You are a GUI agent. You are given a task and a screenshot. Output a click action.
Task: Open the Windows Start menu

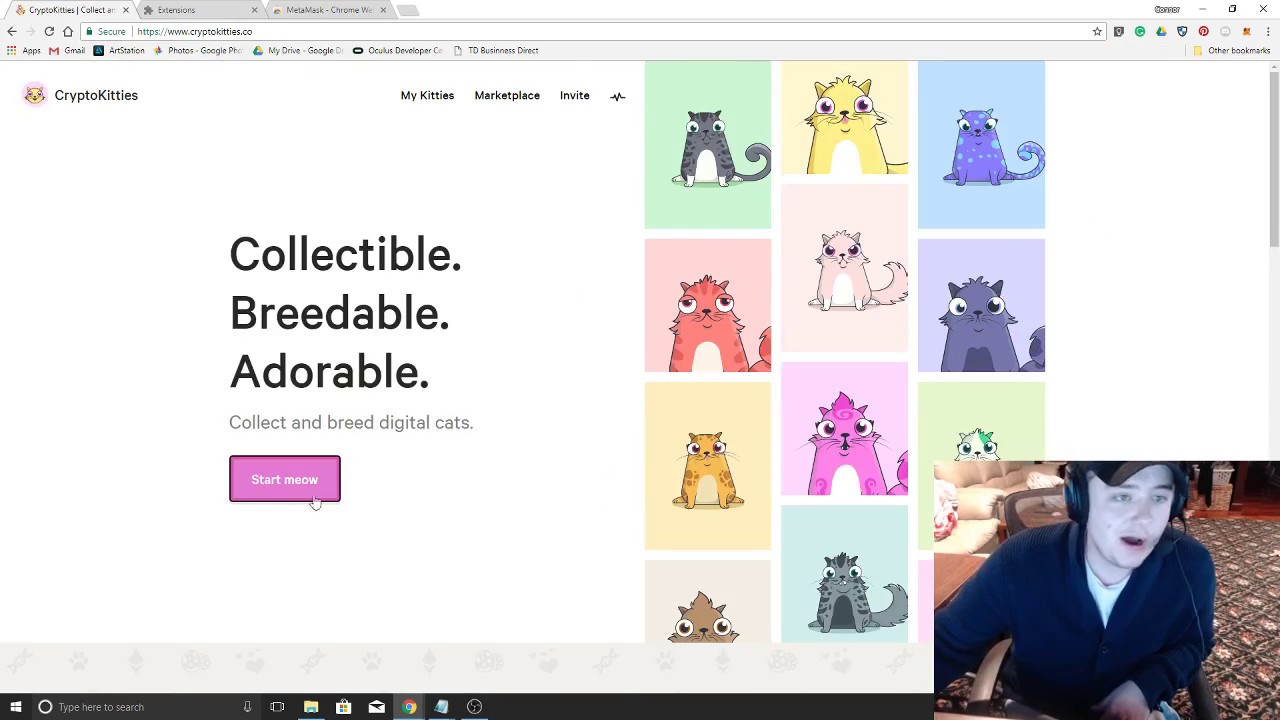pos(16,707)
